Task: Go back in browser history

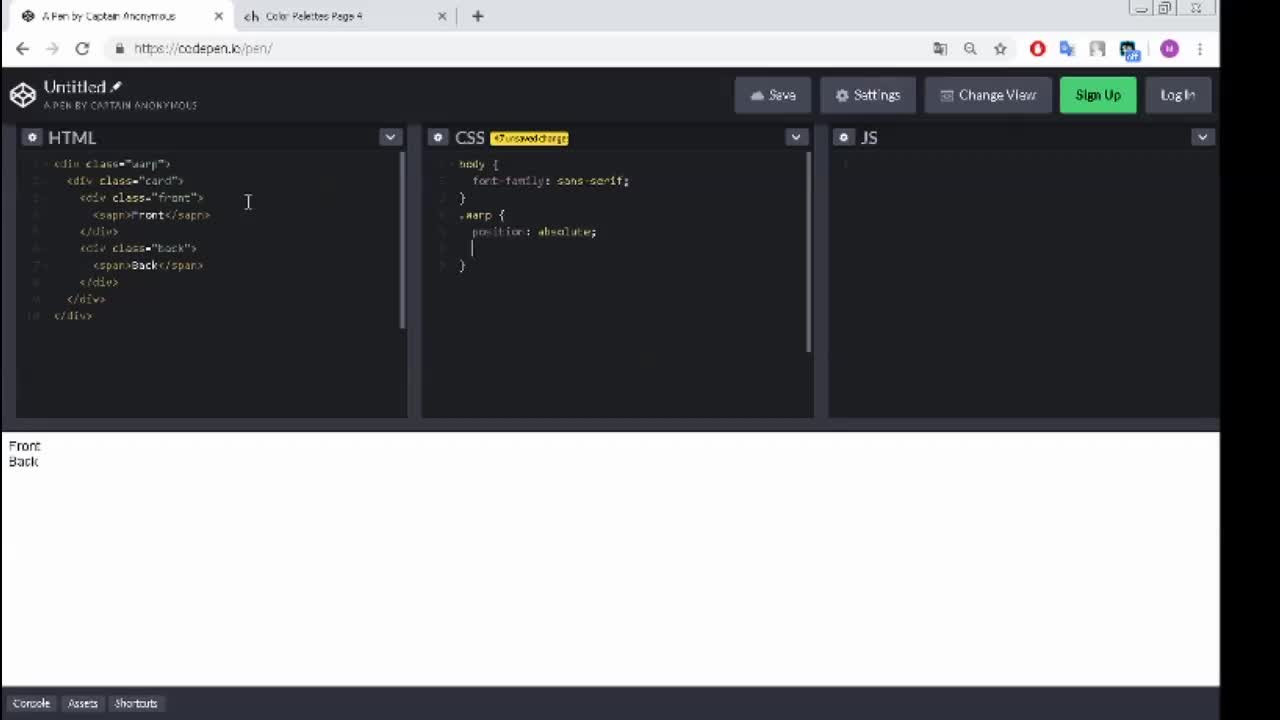Action: click(23, 48)
